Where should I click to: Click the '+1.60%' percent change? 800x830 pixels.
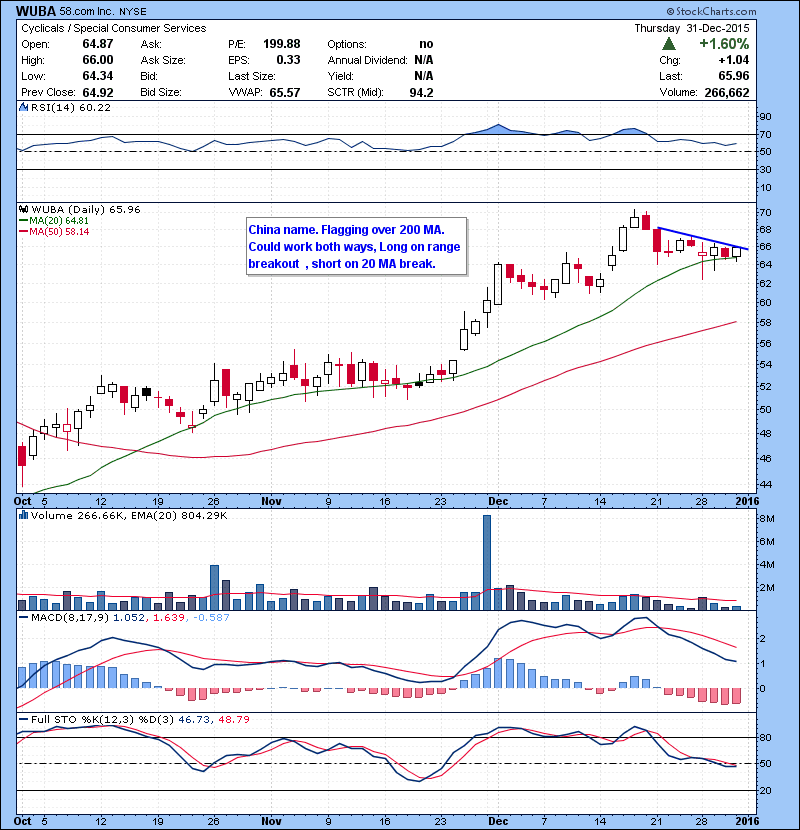[x=724, y=44]
